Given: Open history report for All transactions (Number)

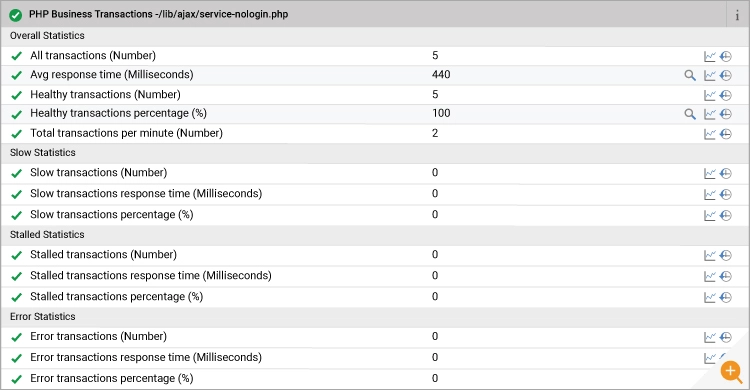Looking at the screenshot, I should pyautogui.click(x=726, y=56).
